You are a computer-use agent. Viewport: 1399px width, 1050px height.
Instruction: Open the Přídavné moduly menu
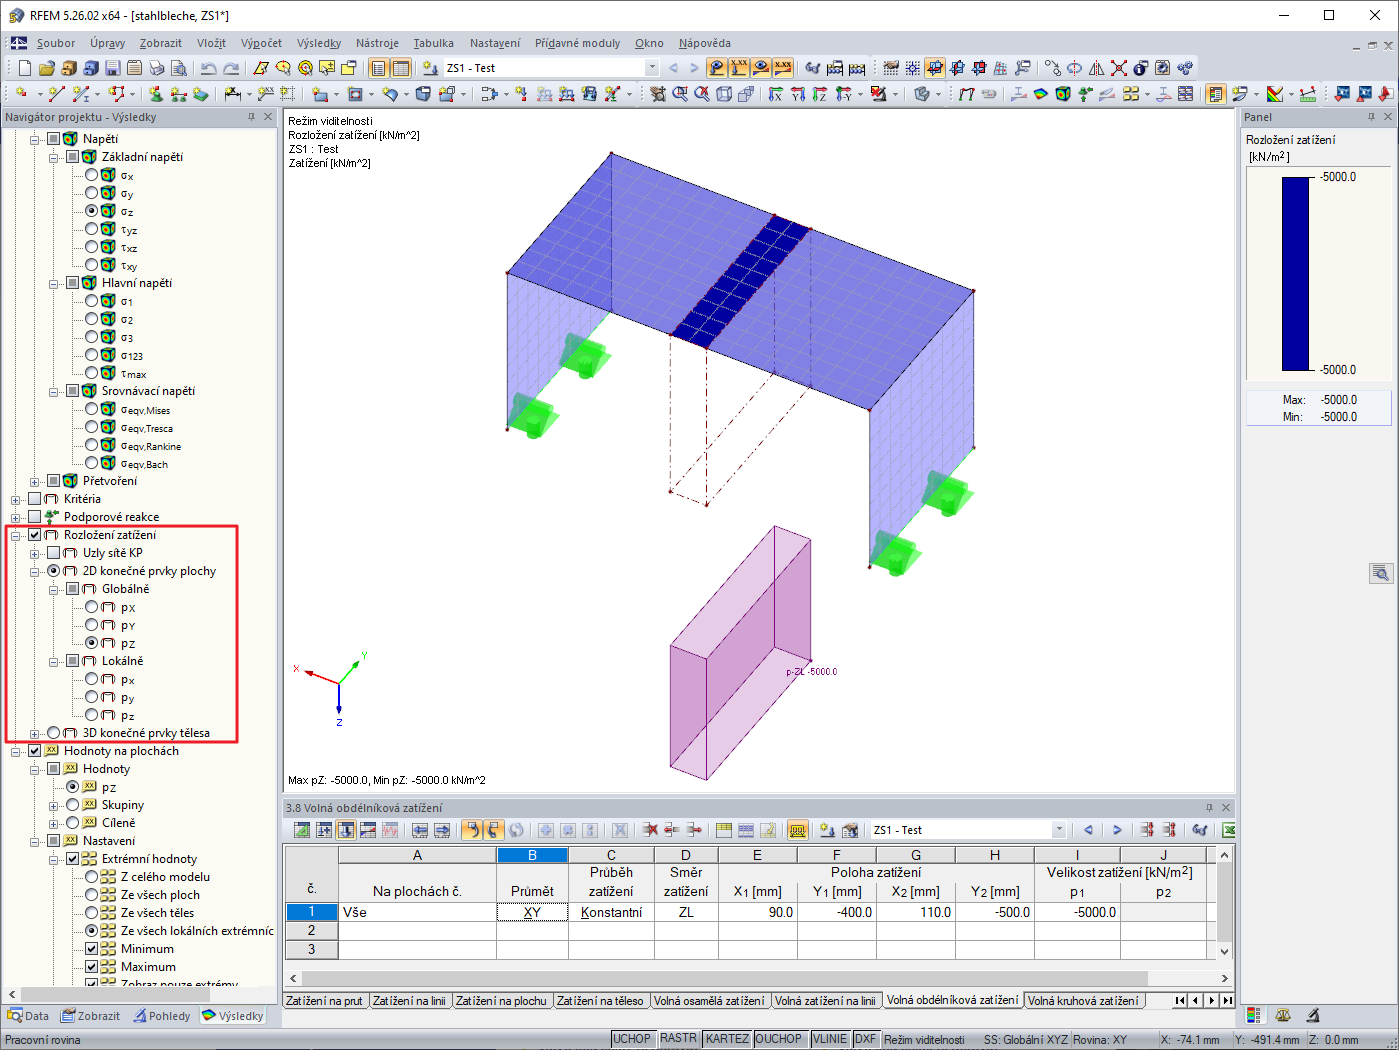[577, 43]
